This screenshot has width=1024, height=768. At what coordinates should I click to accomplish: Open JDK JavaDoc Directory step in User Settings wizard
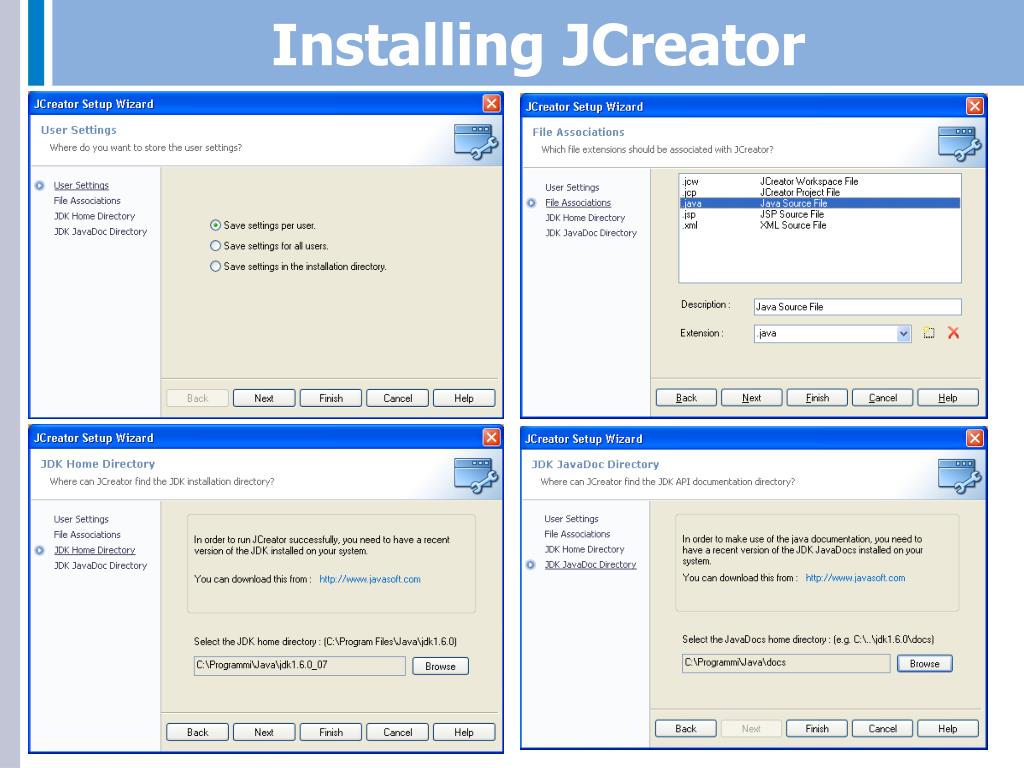(x=100, y=232)
